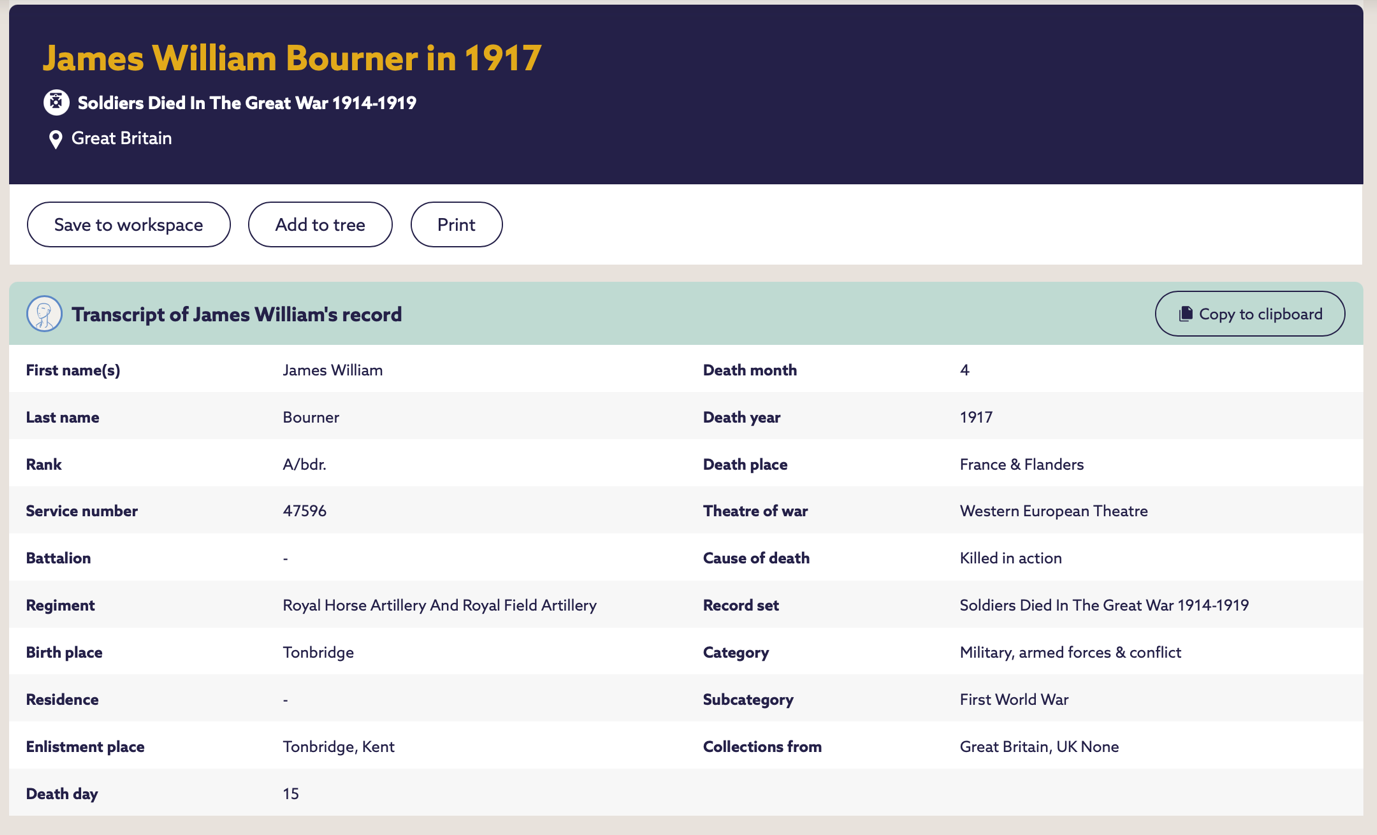
Task: Click the Death place field label
Action: (x=745, y=464)
